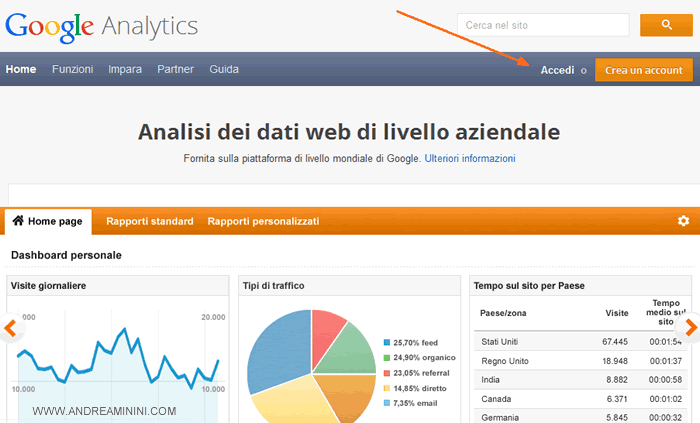This screenshot has width=700, height=423.
Task: Click the Accedi sign-in link
Action: (557, 70)
